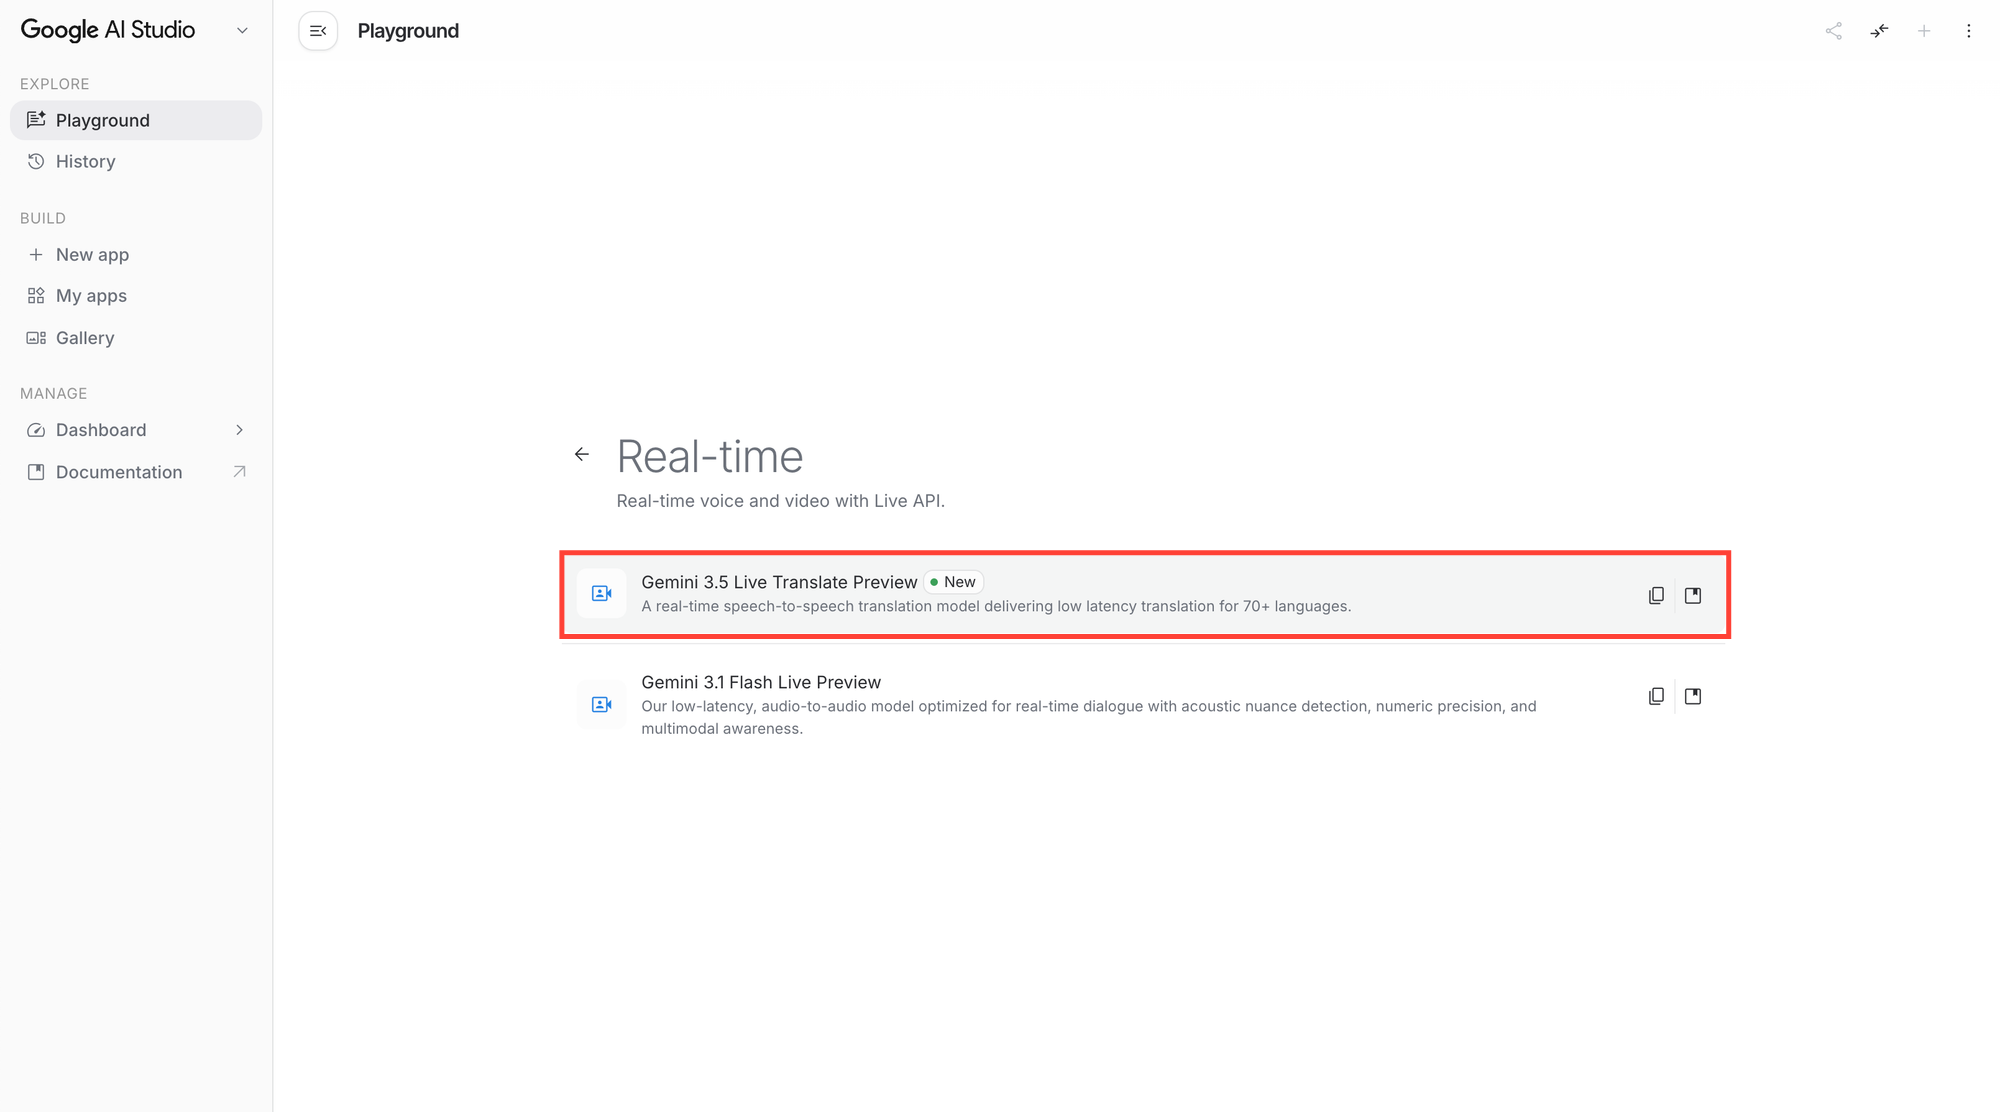This screenshot has height=1112, width=2000.
Task: Open My apps section
Action: click(x=136, y=296)
